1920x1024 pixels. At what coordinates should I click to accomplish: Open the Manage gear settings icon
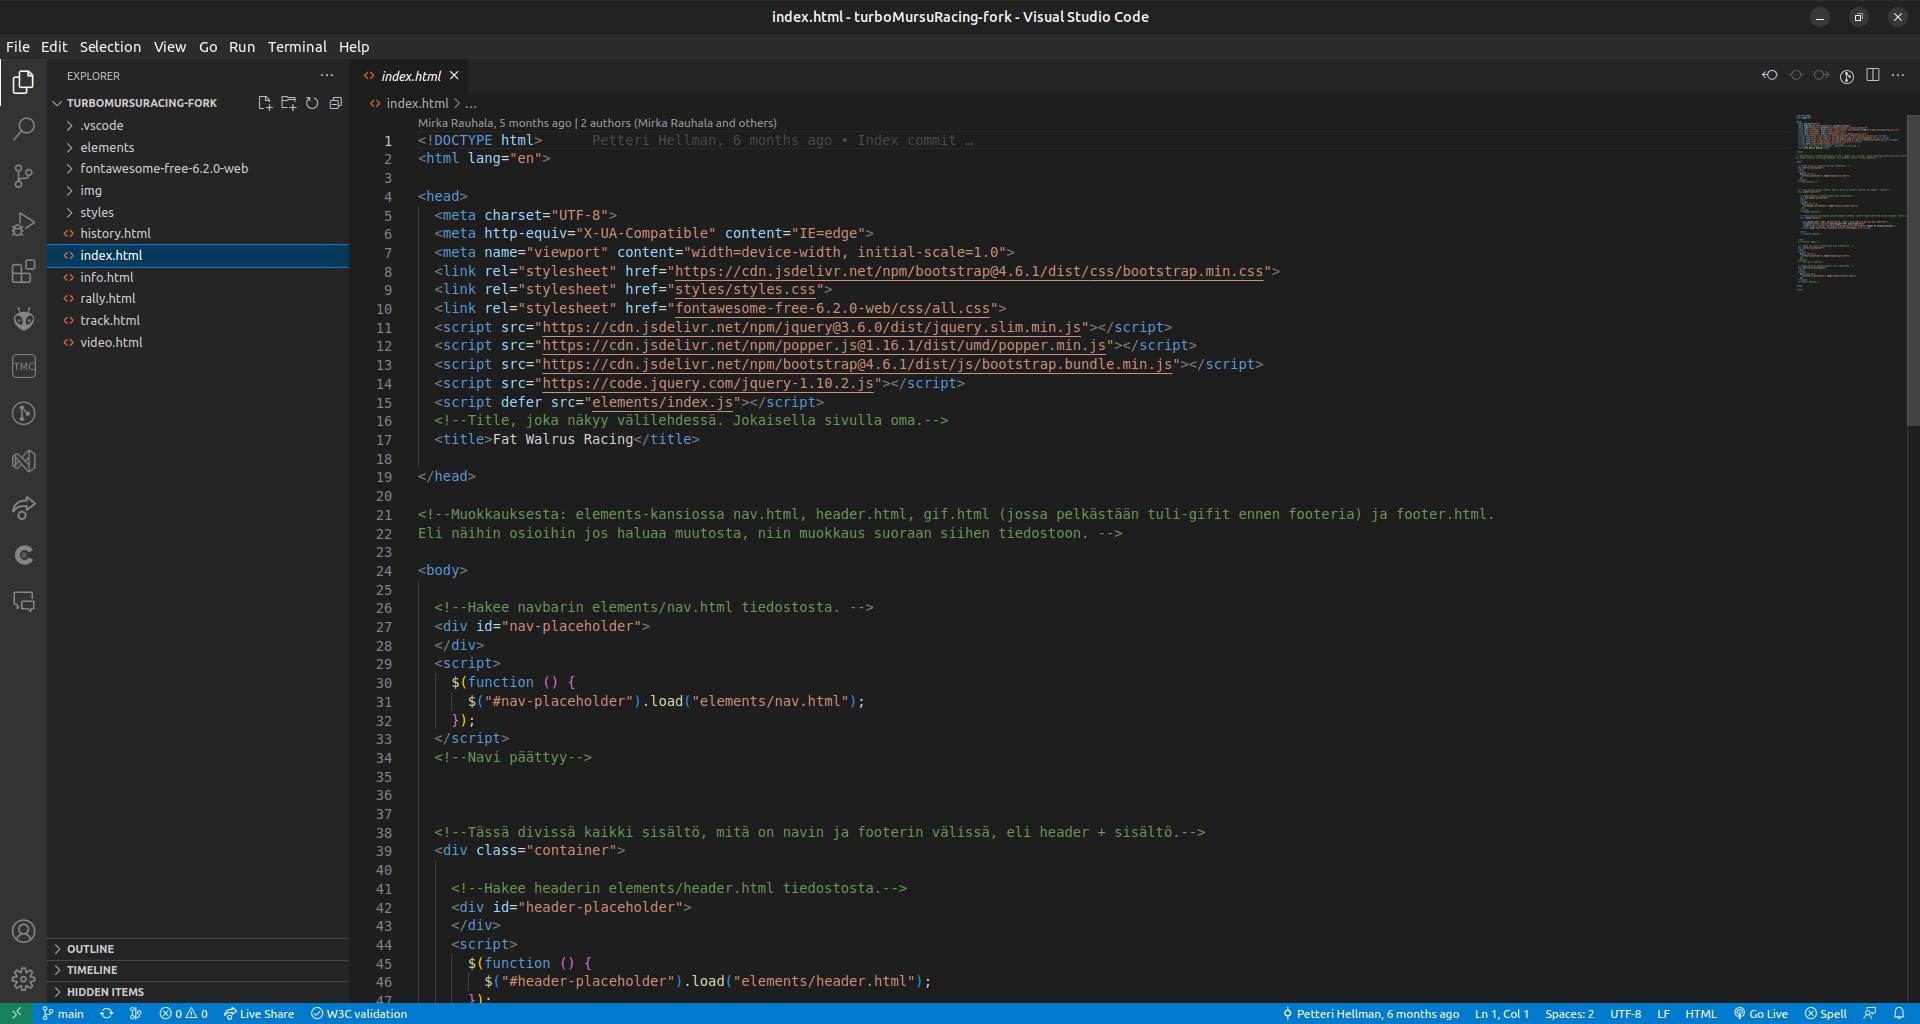pyautogui.click(x=23, y=979)
